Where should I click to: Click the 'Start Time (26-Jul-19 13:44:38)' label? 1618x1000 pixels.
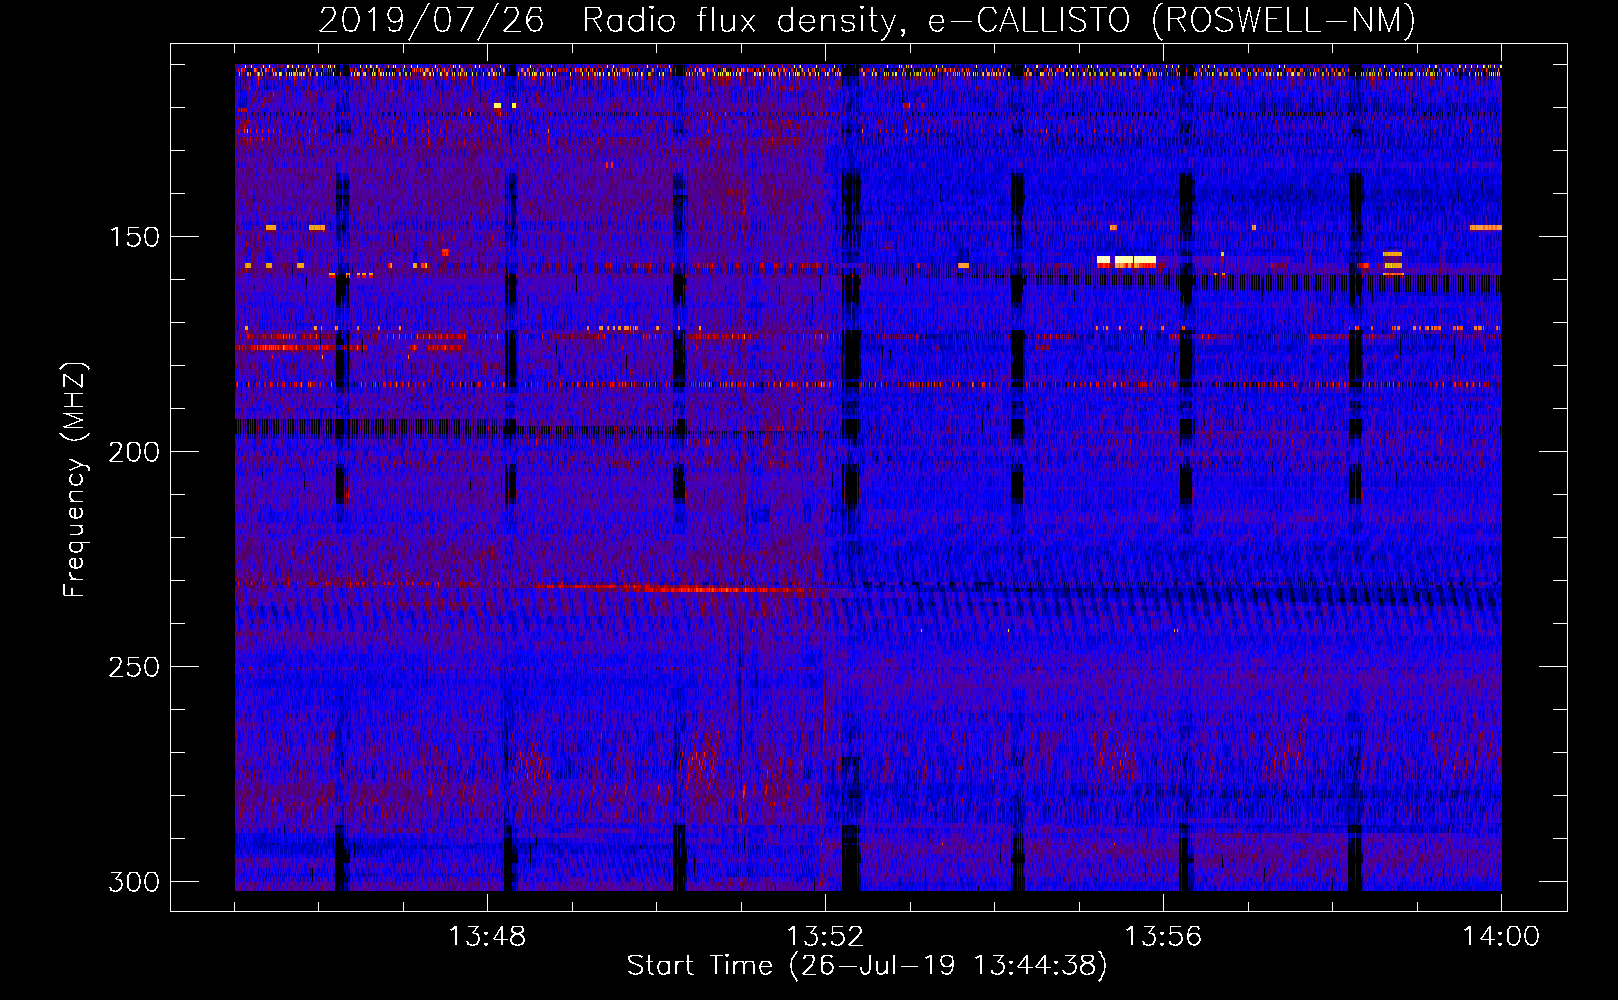[867, 966]
